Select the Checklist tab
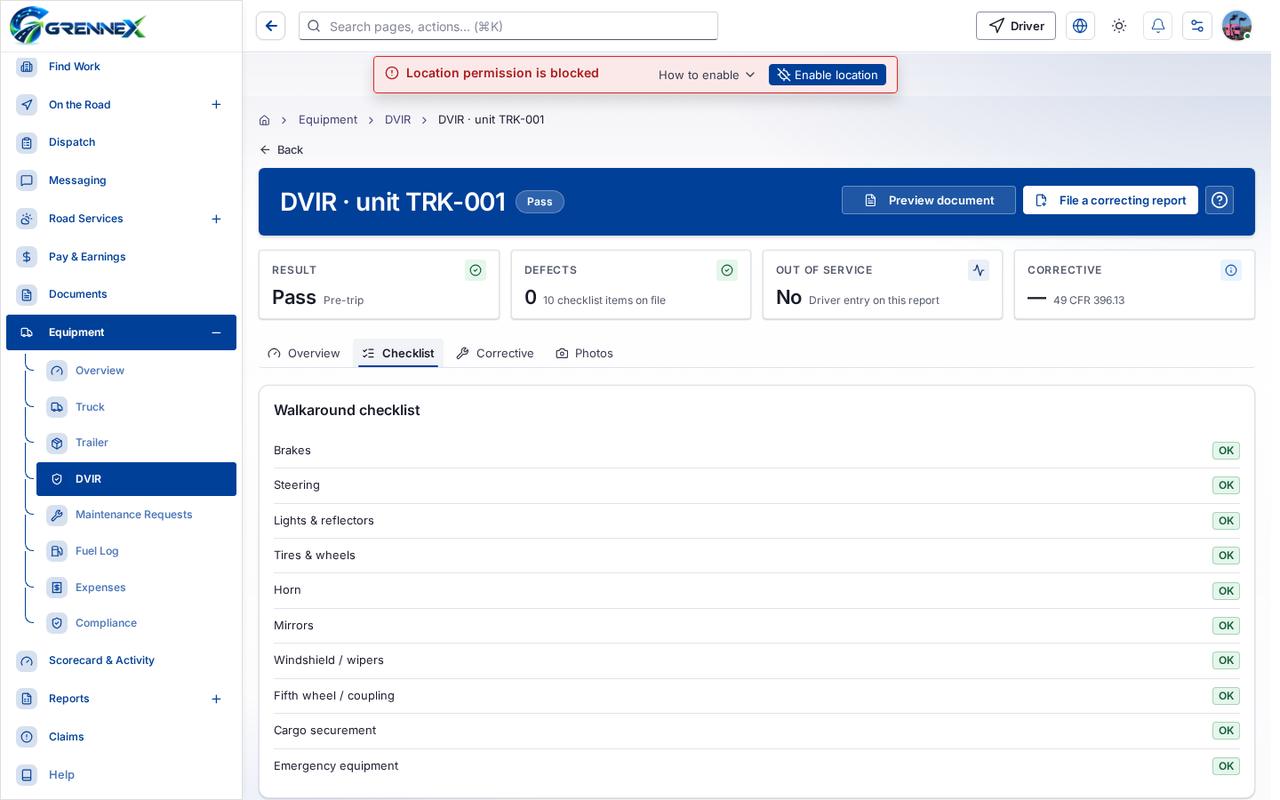1280x800 pixels. (398, 353)
